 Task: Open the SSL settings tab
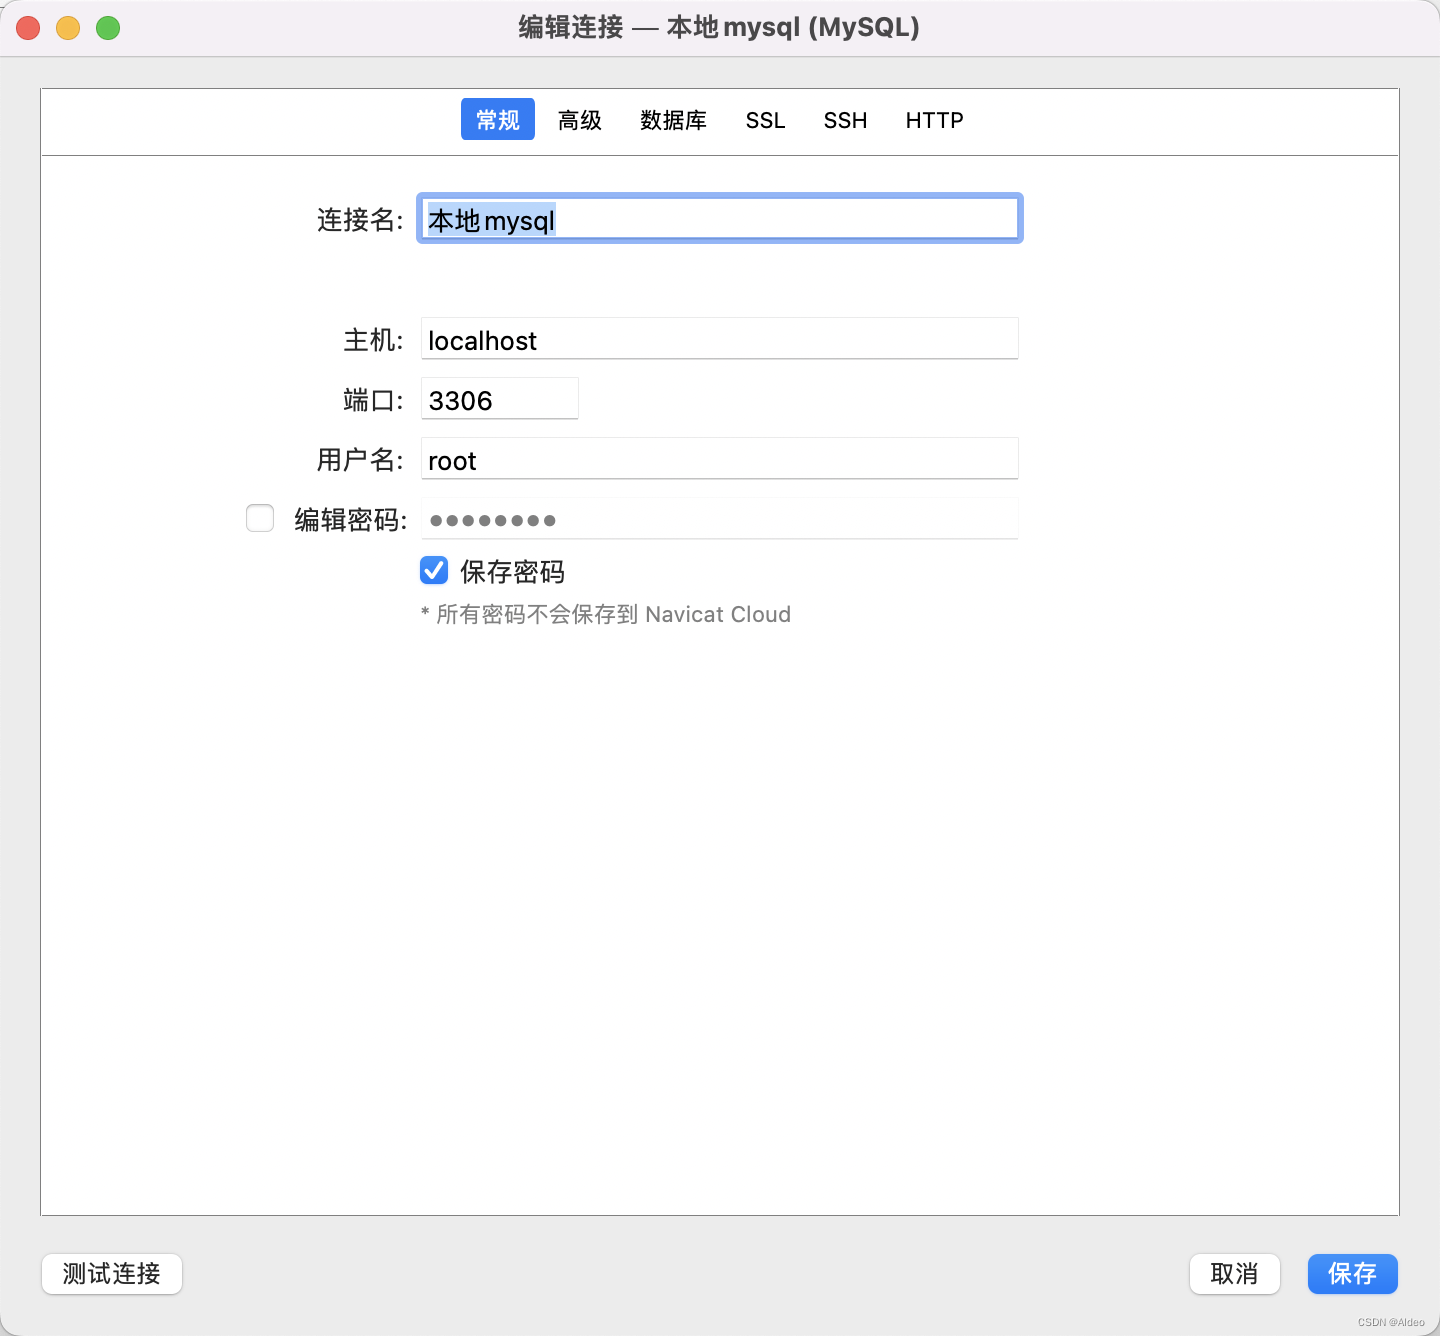(765, 120)
